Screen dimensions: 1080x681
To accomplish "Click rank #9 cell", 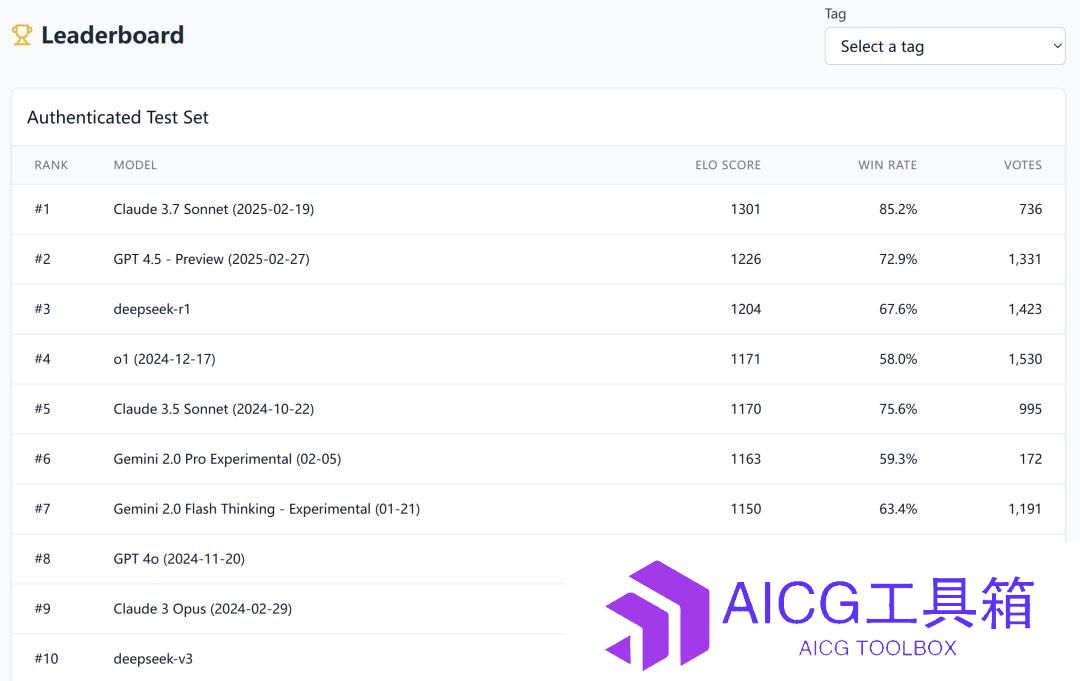I will pyautogui.click(x=43, y=609).
